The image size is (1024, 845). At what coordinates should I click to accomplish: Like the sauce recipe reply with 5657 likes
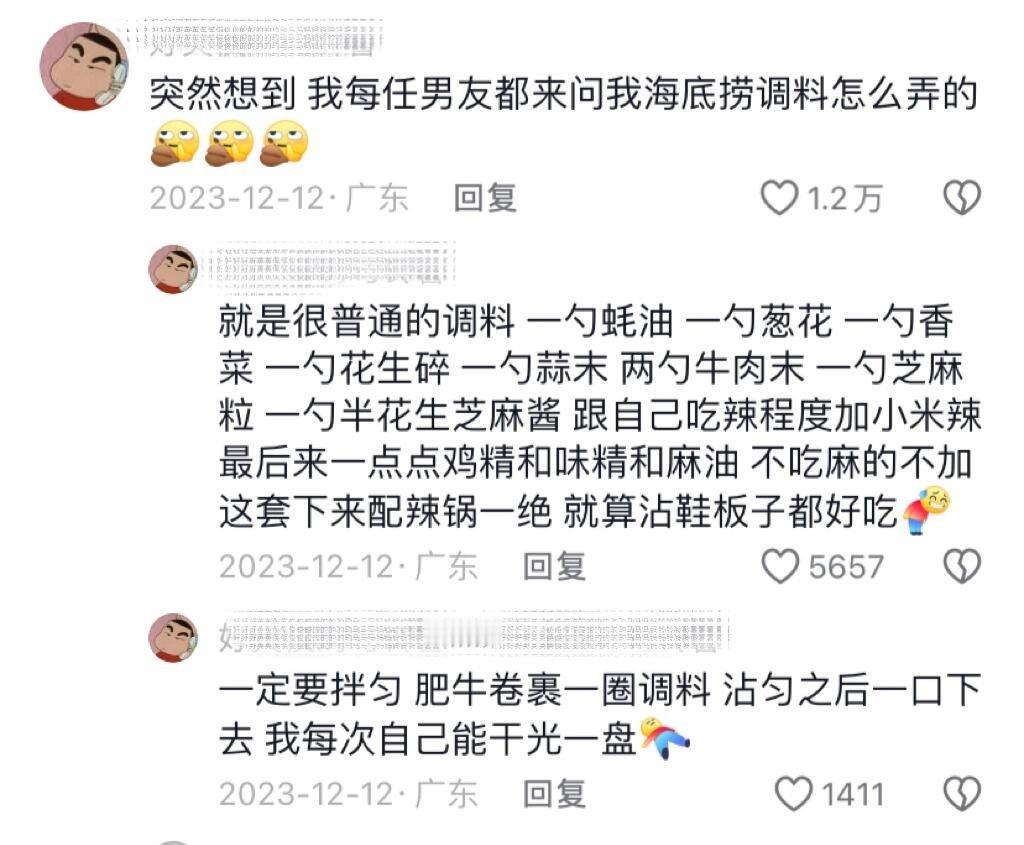pos(780,566)
